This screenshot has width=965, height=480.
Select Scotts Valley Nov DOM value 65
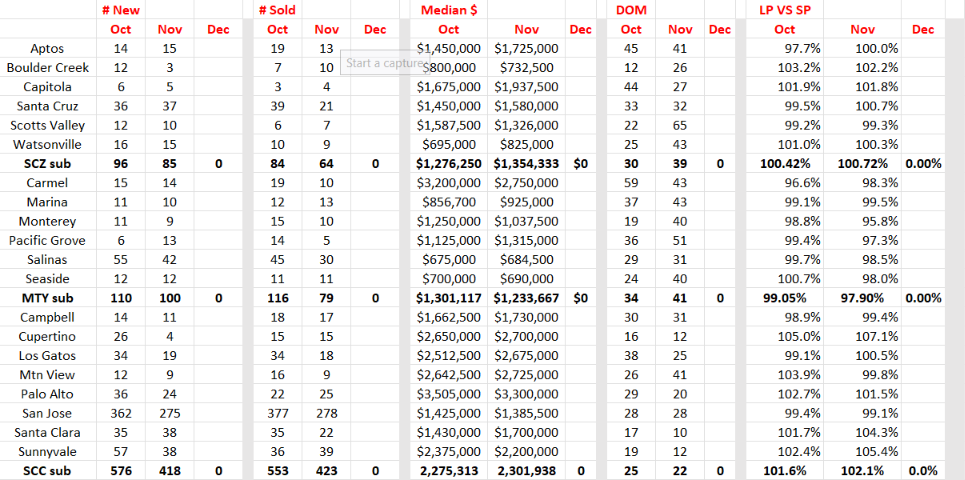pyautogui.click(x=680, y=125)
